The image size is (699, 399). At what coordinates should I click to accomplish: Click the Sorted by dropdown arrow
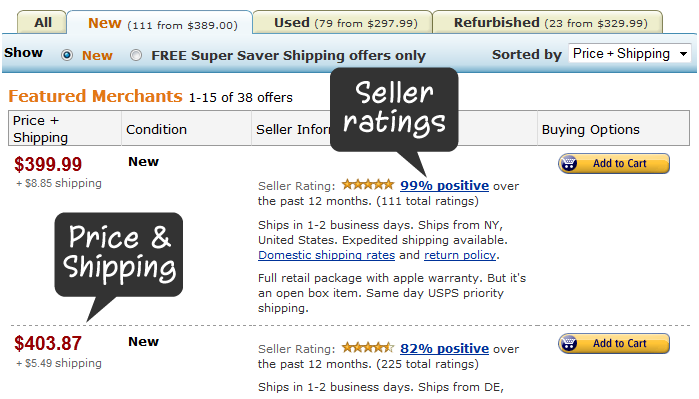click(x=683, y=54)
